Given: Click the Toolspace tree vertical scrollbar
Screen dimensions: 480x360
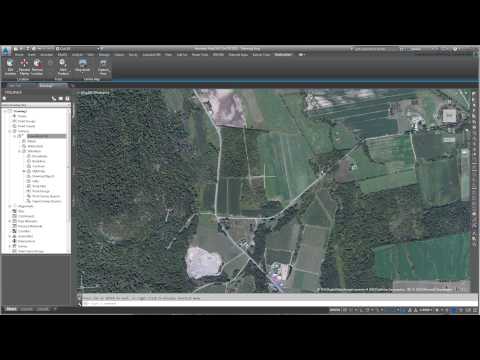Looking at the screenshot, I should click(69, 180).
